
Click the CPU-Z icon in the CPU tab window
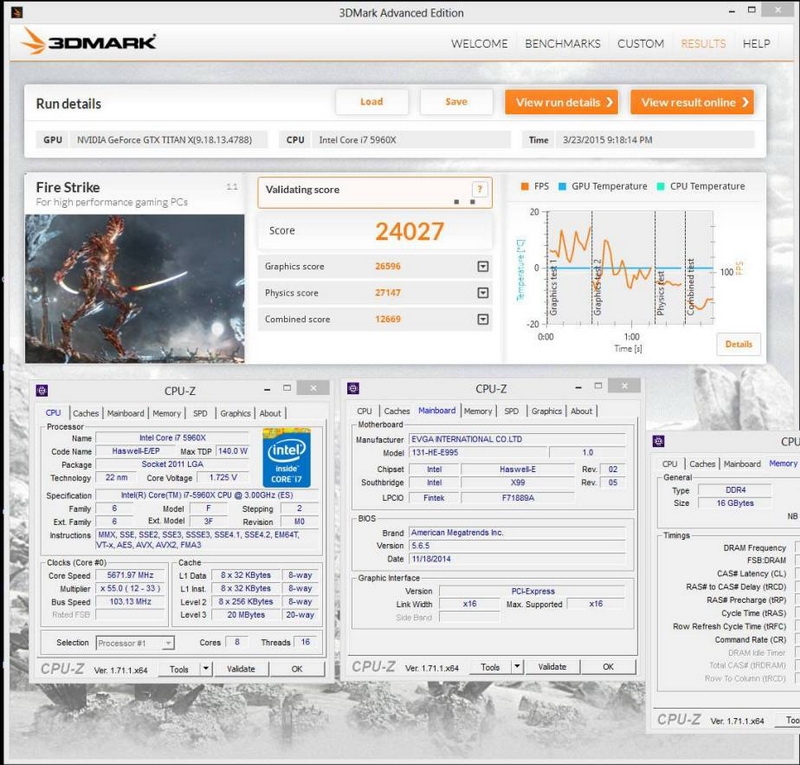(x=42, y=391)
